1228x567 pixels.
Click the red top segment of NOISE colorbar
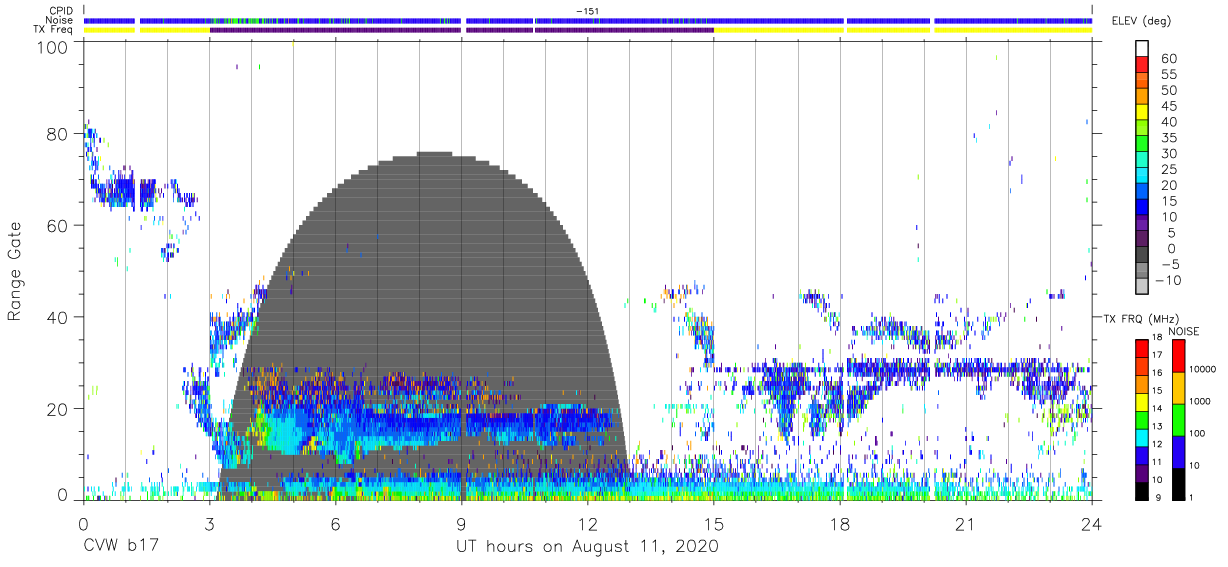(1177, 355)
